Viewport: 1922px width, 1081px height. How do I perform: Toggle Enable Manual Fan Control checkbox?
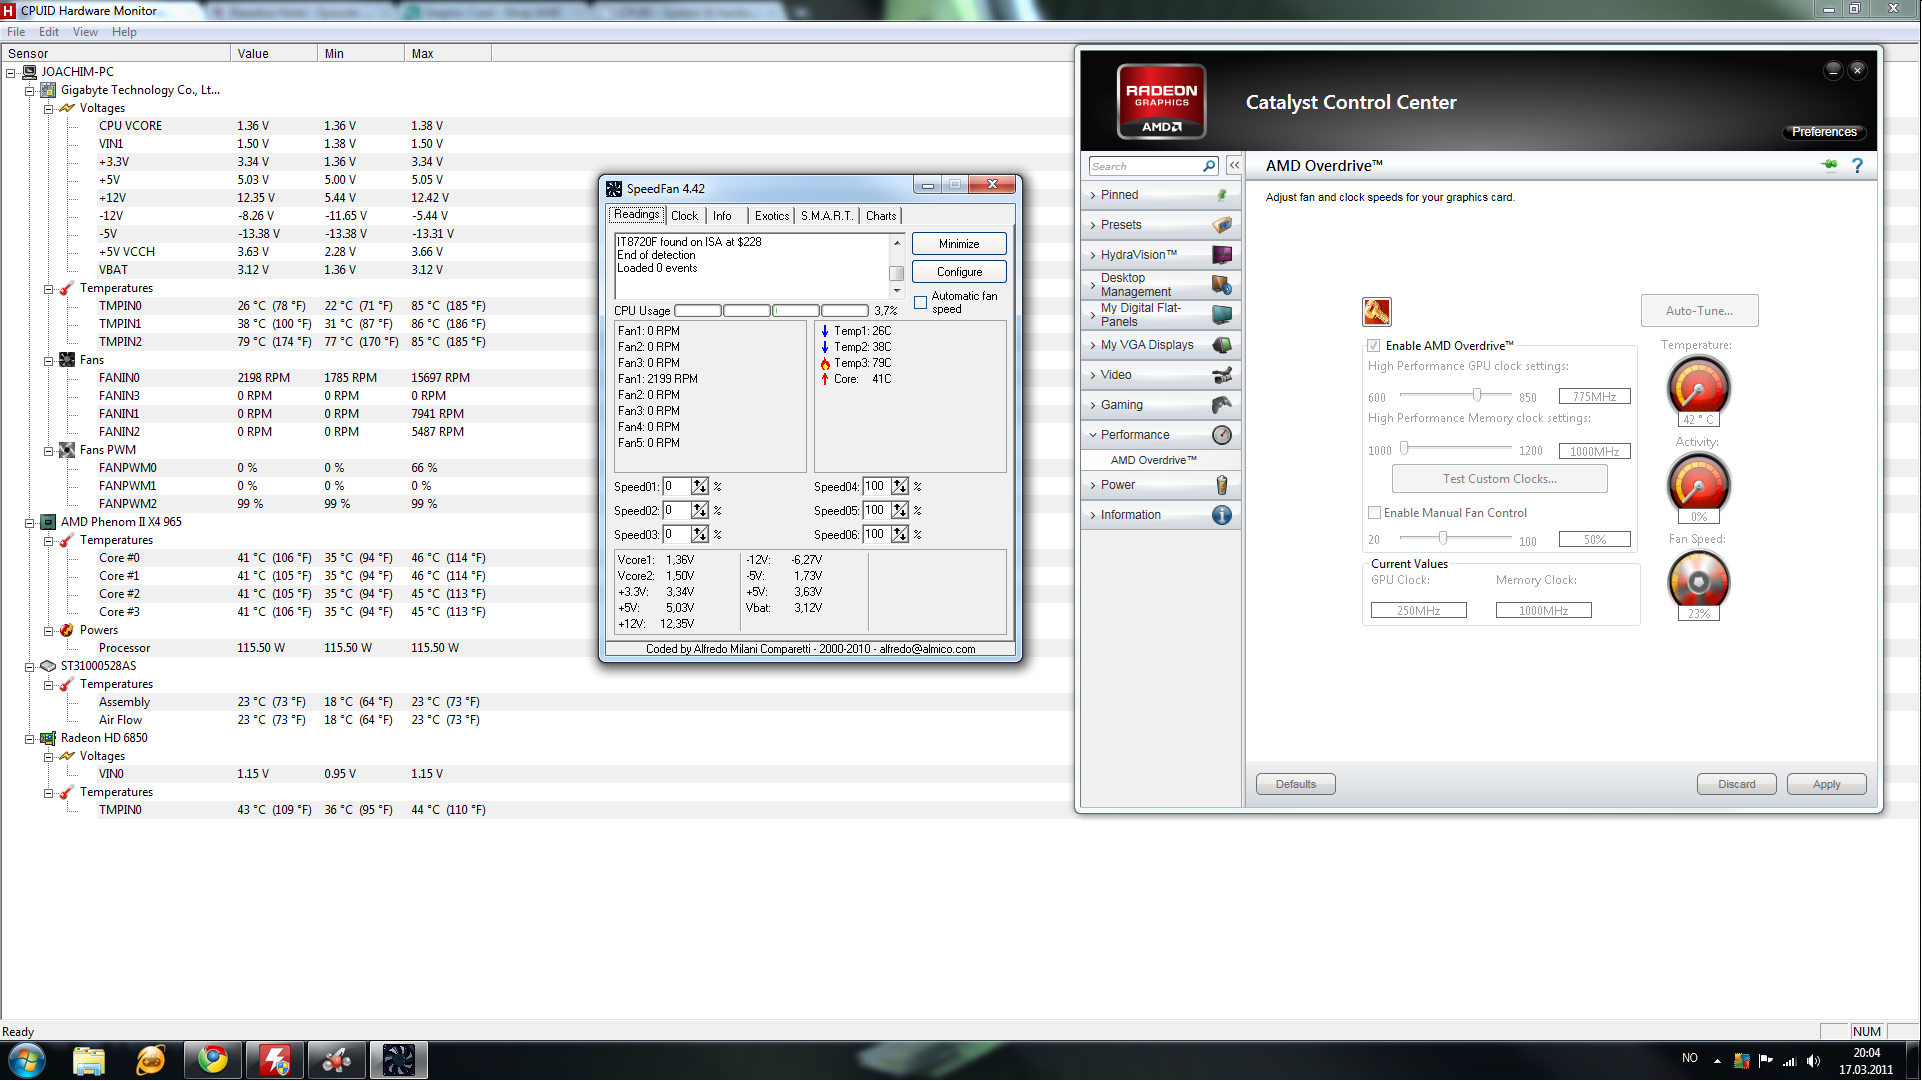click(1374, 513)
